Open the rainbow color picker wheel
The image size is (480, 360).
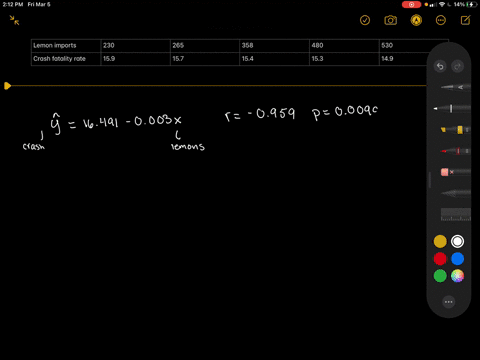pos(457,276)
